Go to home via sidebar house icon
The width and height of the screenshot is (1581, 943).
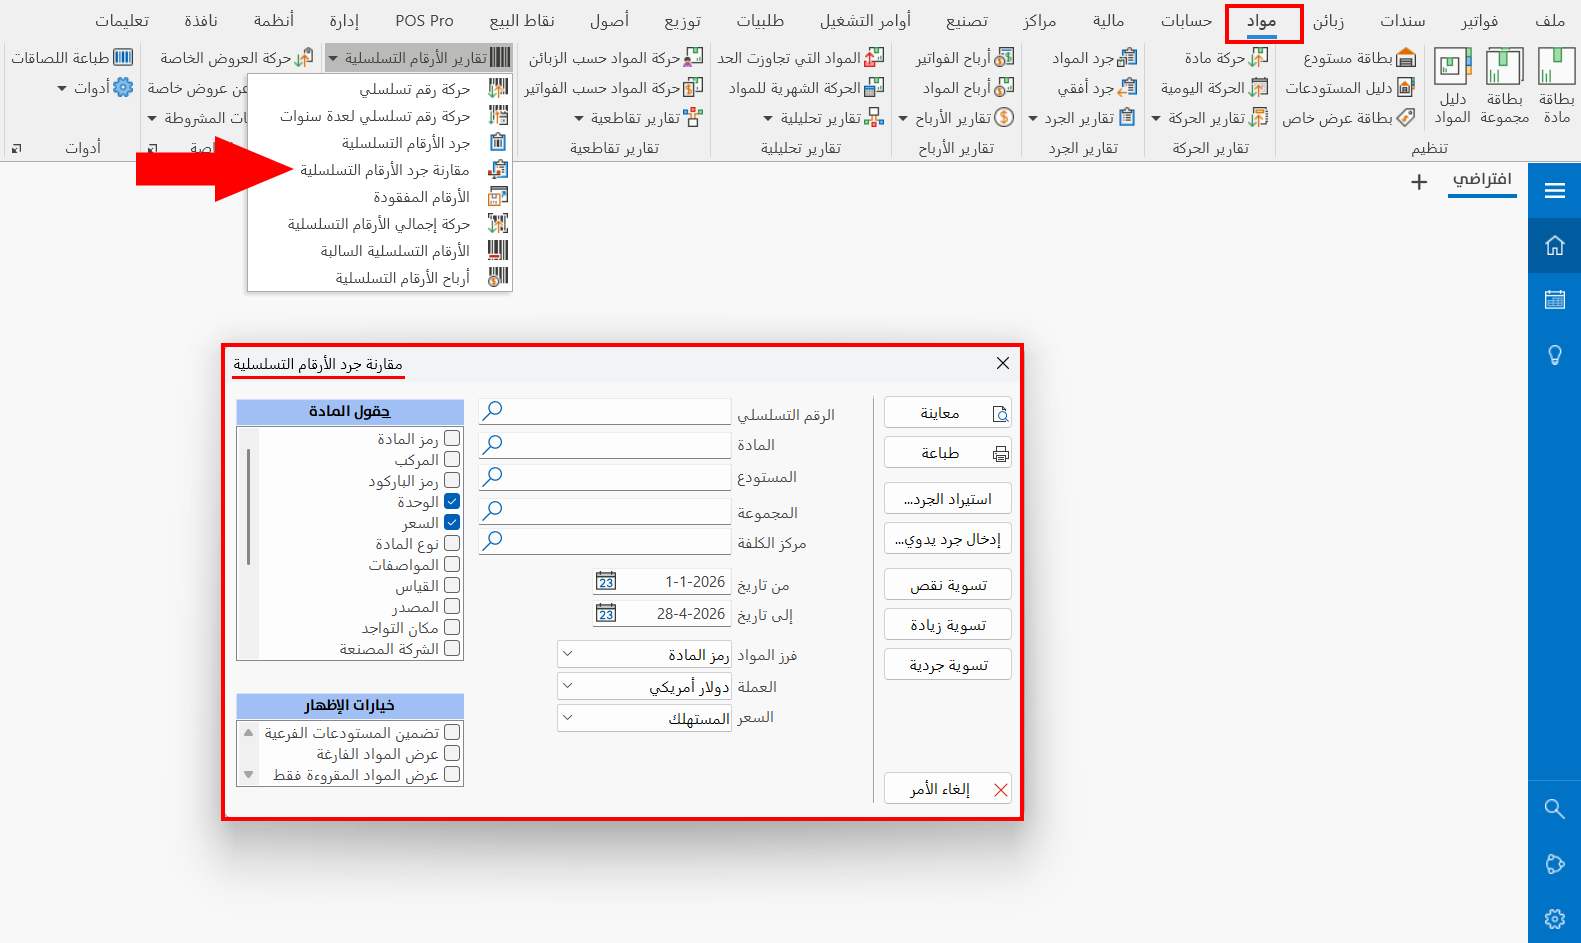point(1554,245)
